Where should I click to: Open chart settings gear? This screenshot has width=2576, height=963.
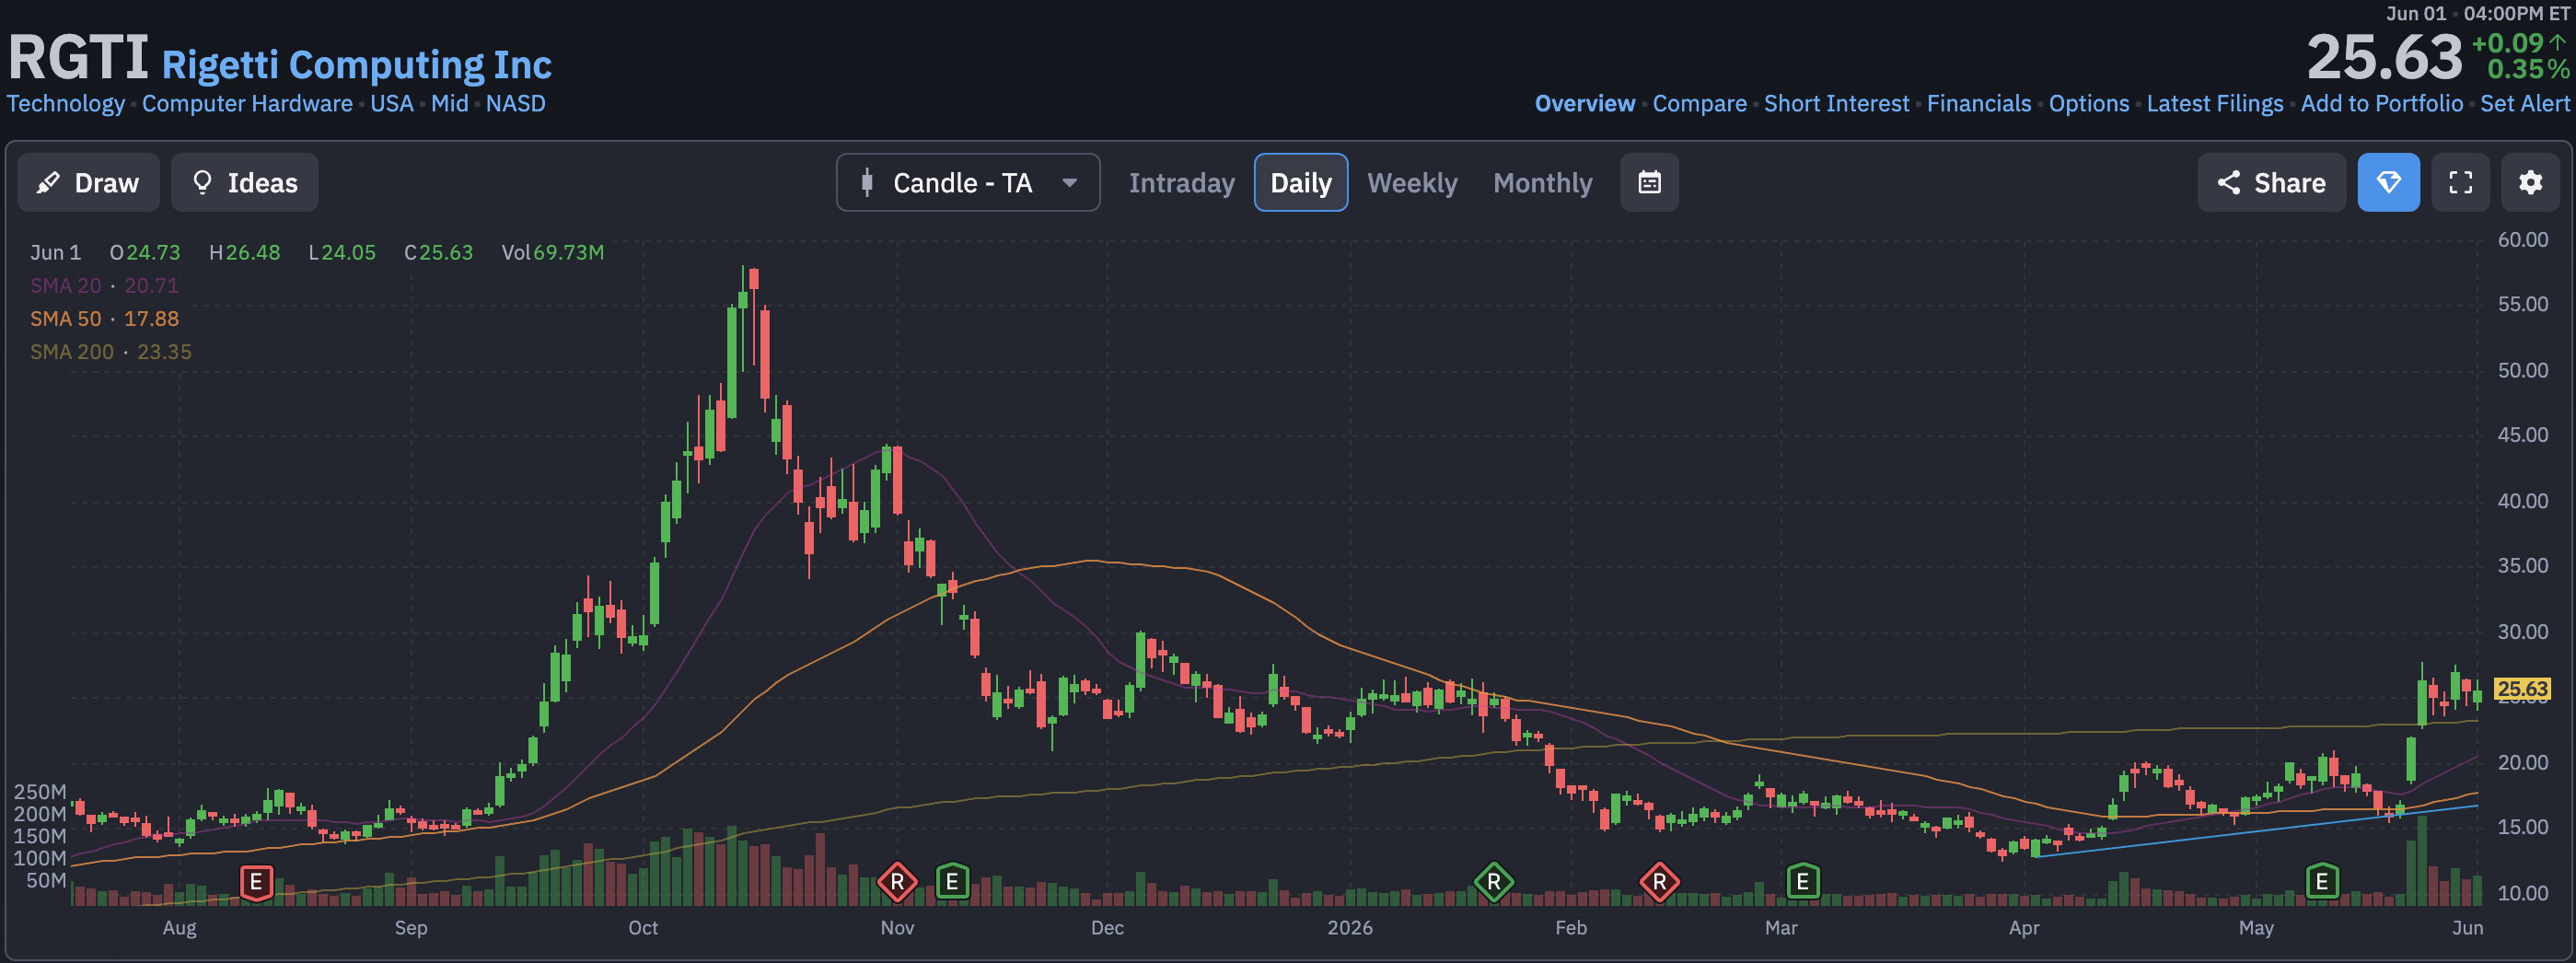click(2530, 183)
